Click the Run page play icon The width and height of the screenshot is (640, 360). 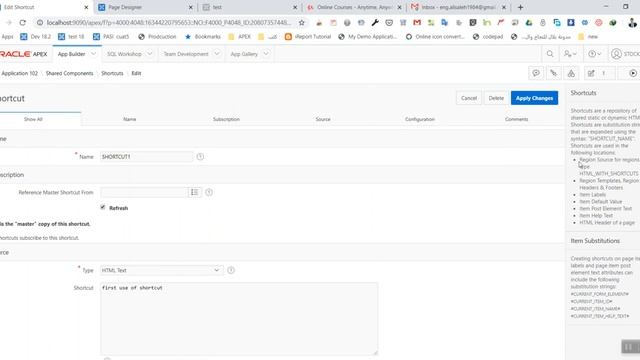633,73
